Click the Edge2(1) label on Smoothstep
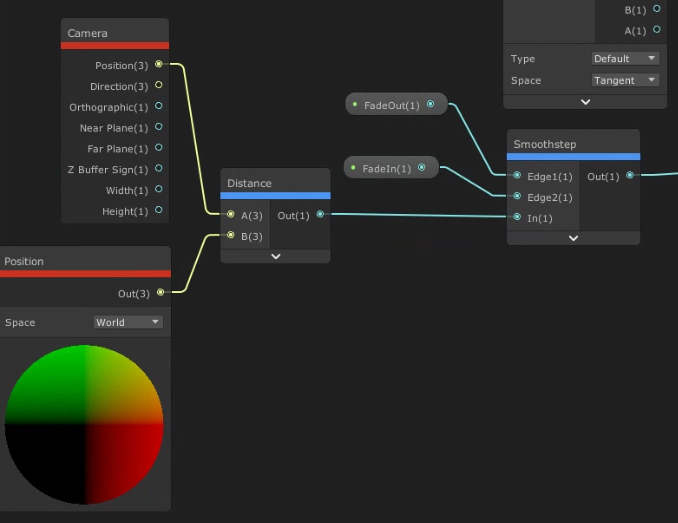Screen dimensions: 678x523 click(x=550, y=198)
